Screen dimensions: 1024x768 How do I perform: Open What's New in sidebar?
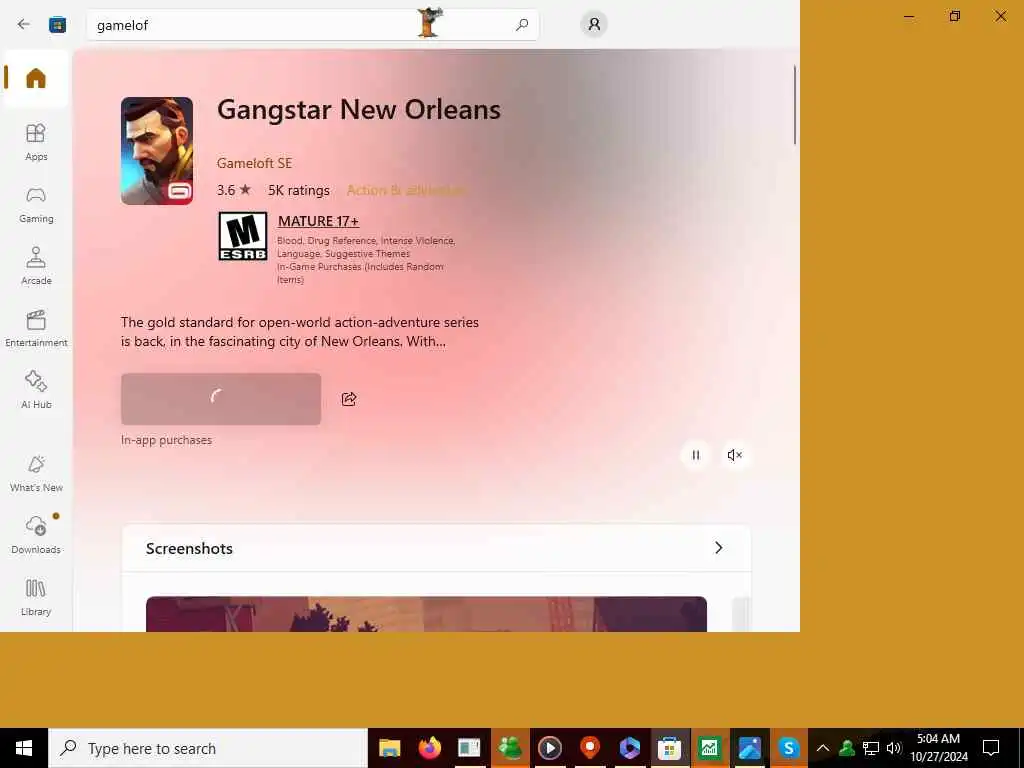tap(36, 473)
